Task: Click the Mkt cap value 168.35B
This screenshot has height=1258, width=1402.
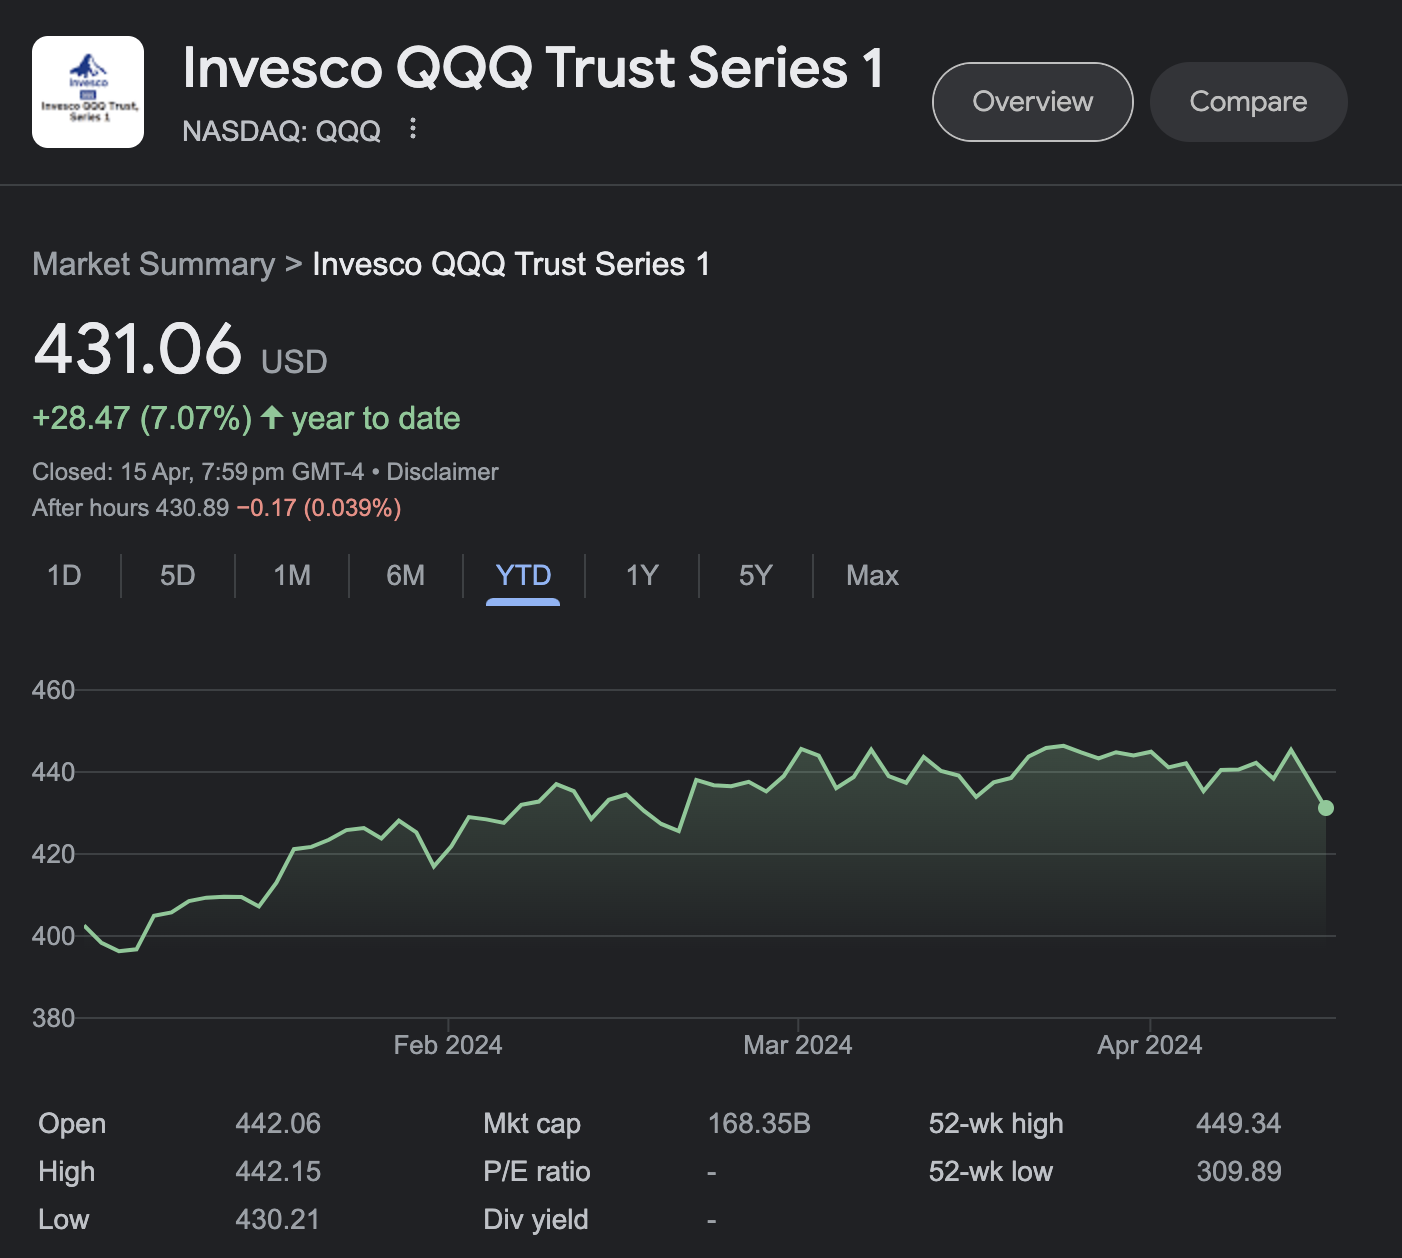Action: pos(759,1124)
